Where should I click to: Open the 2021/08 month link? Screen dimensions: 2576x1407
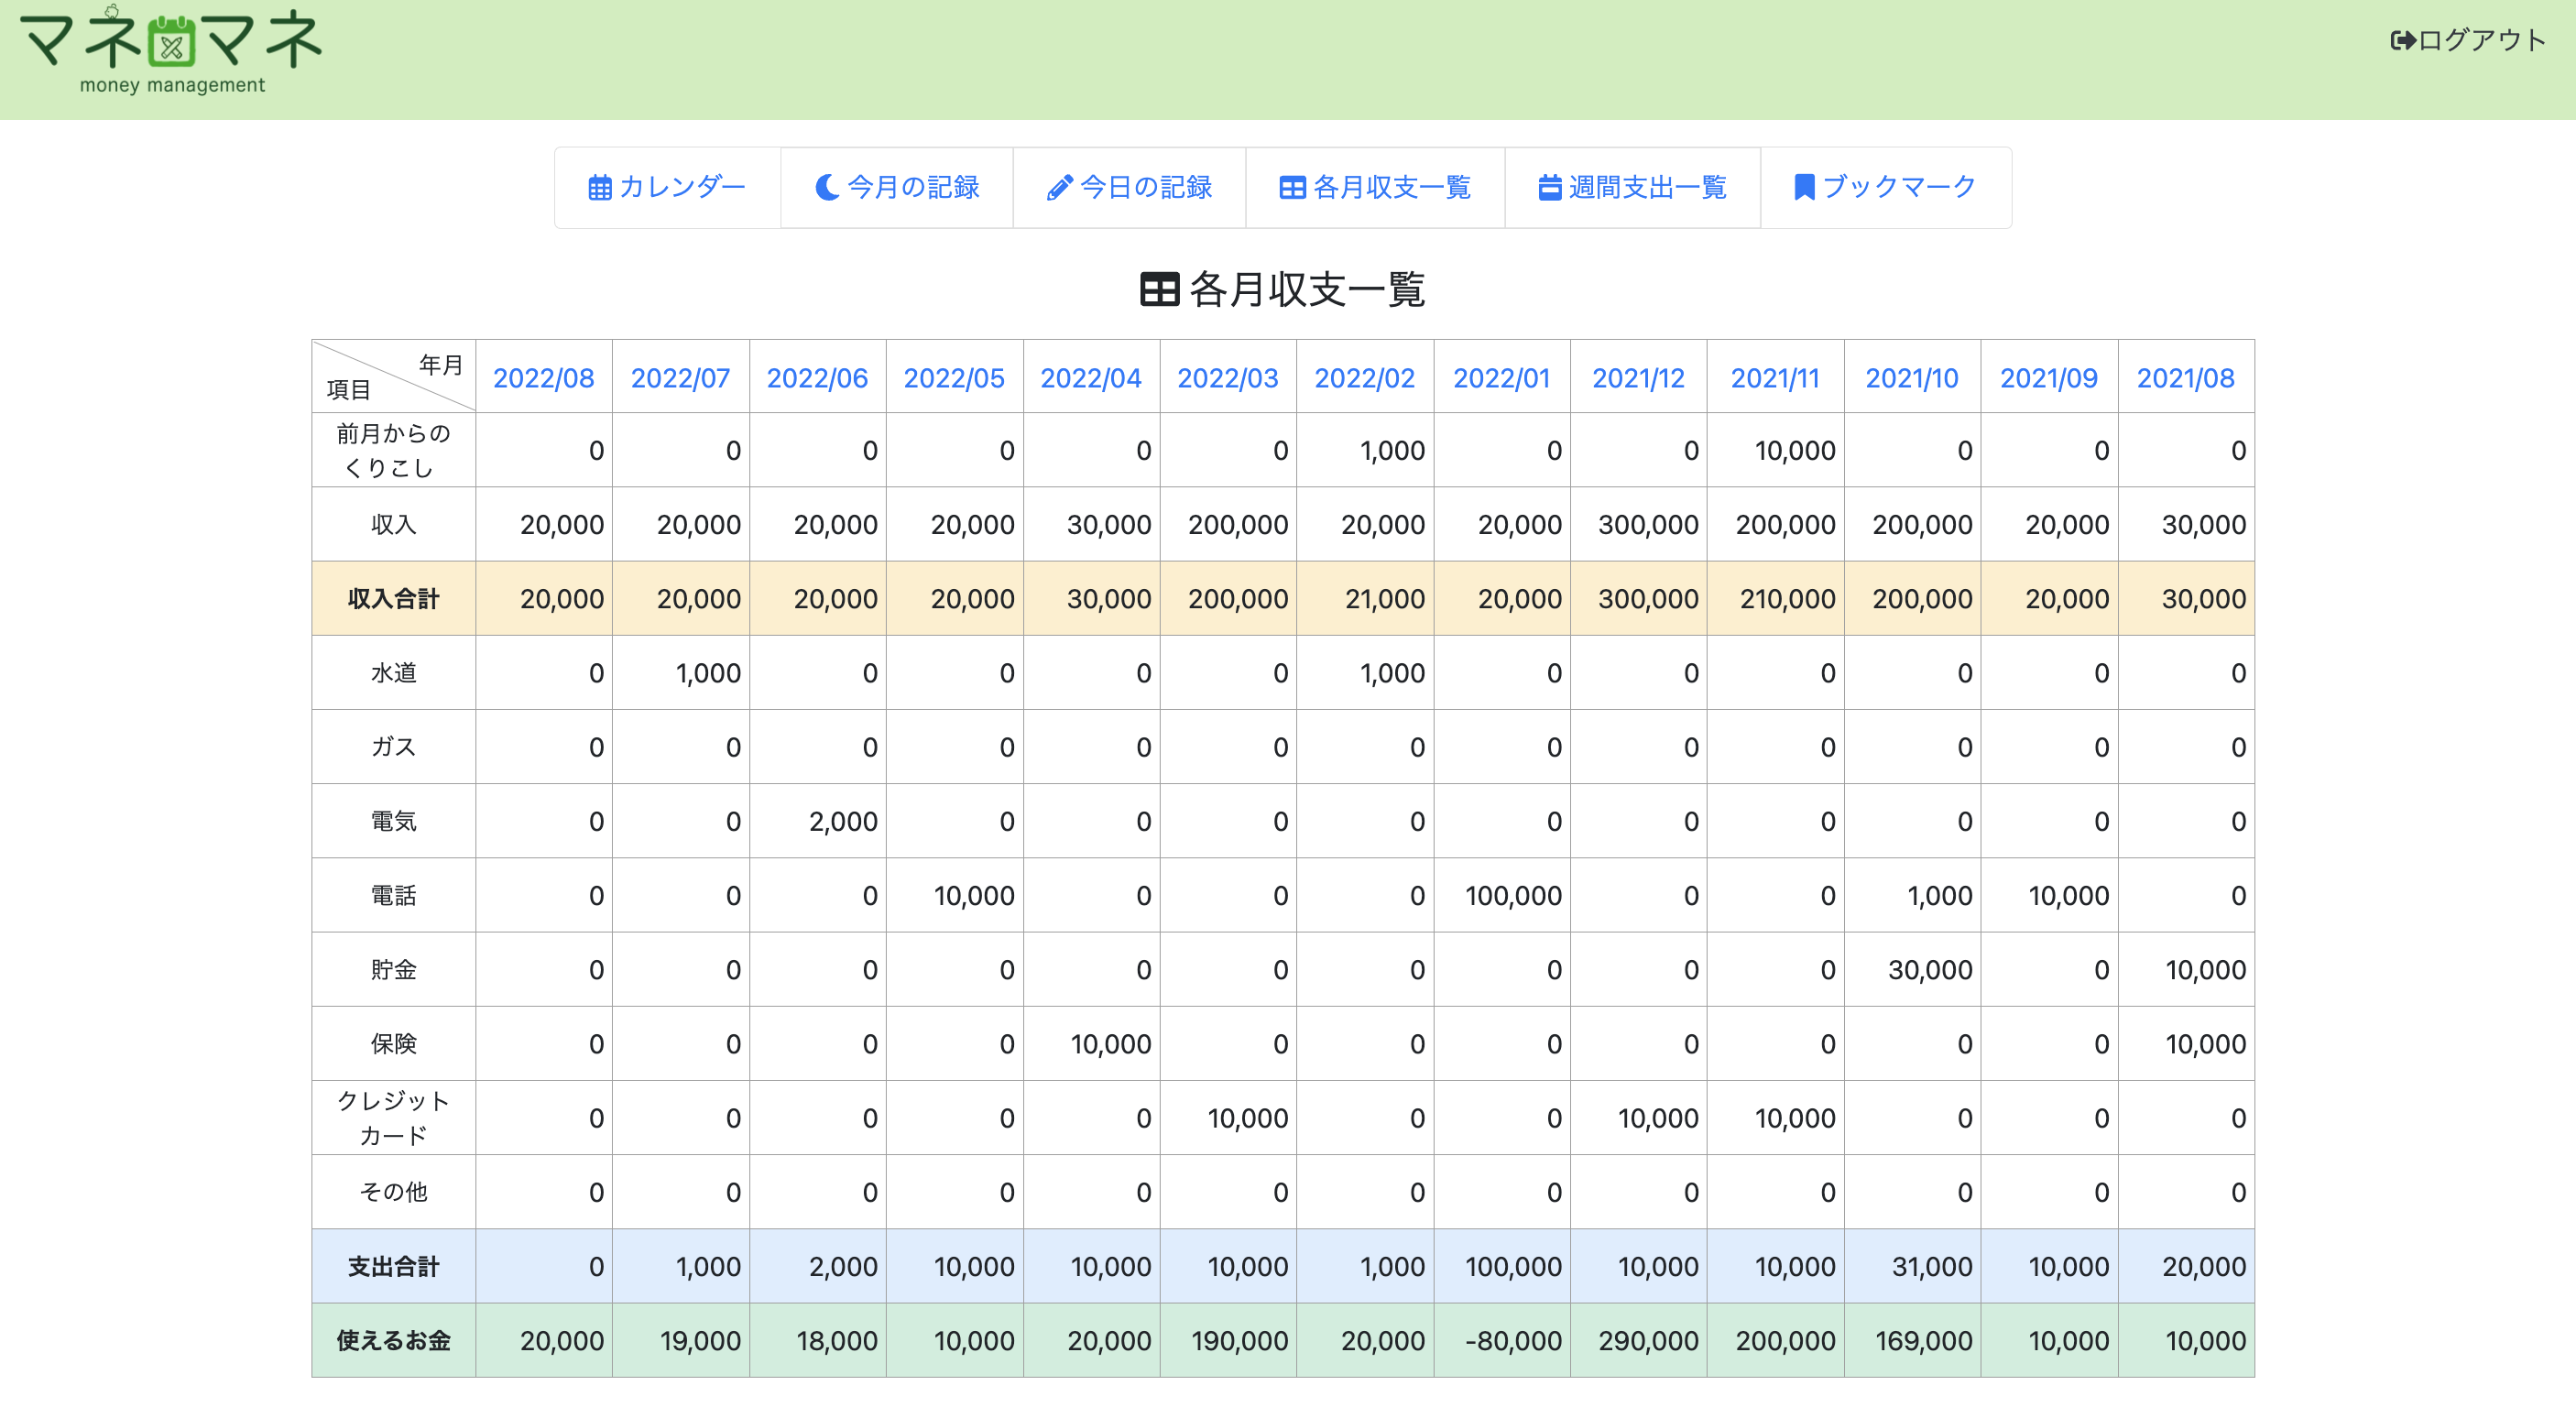pyautogui.click(x=2186, y=378)
